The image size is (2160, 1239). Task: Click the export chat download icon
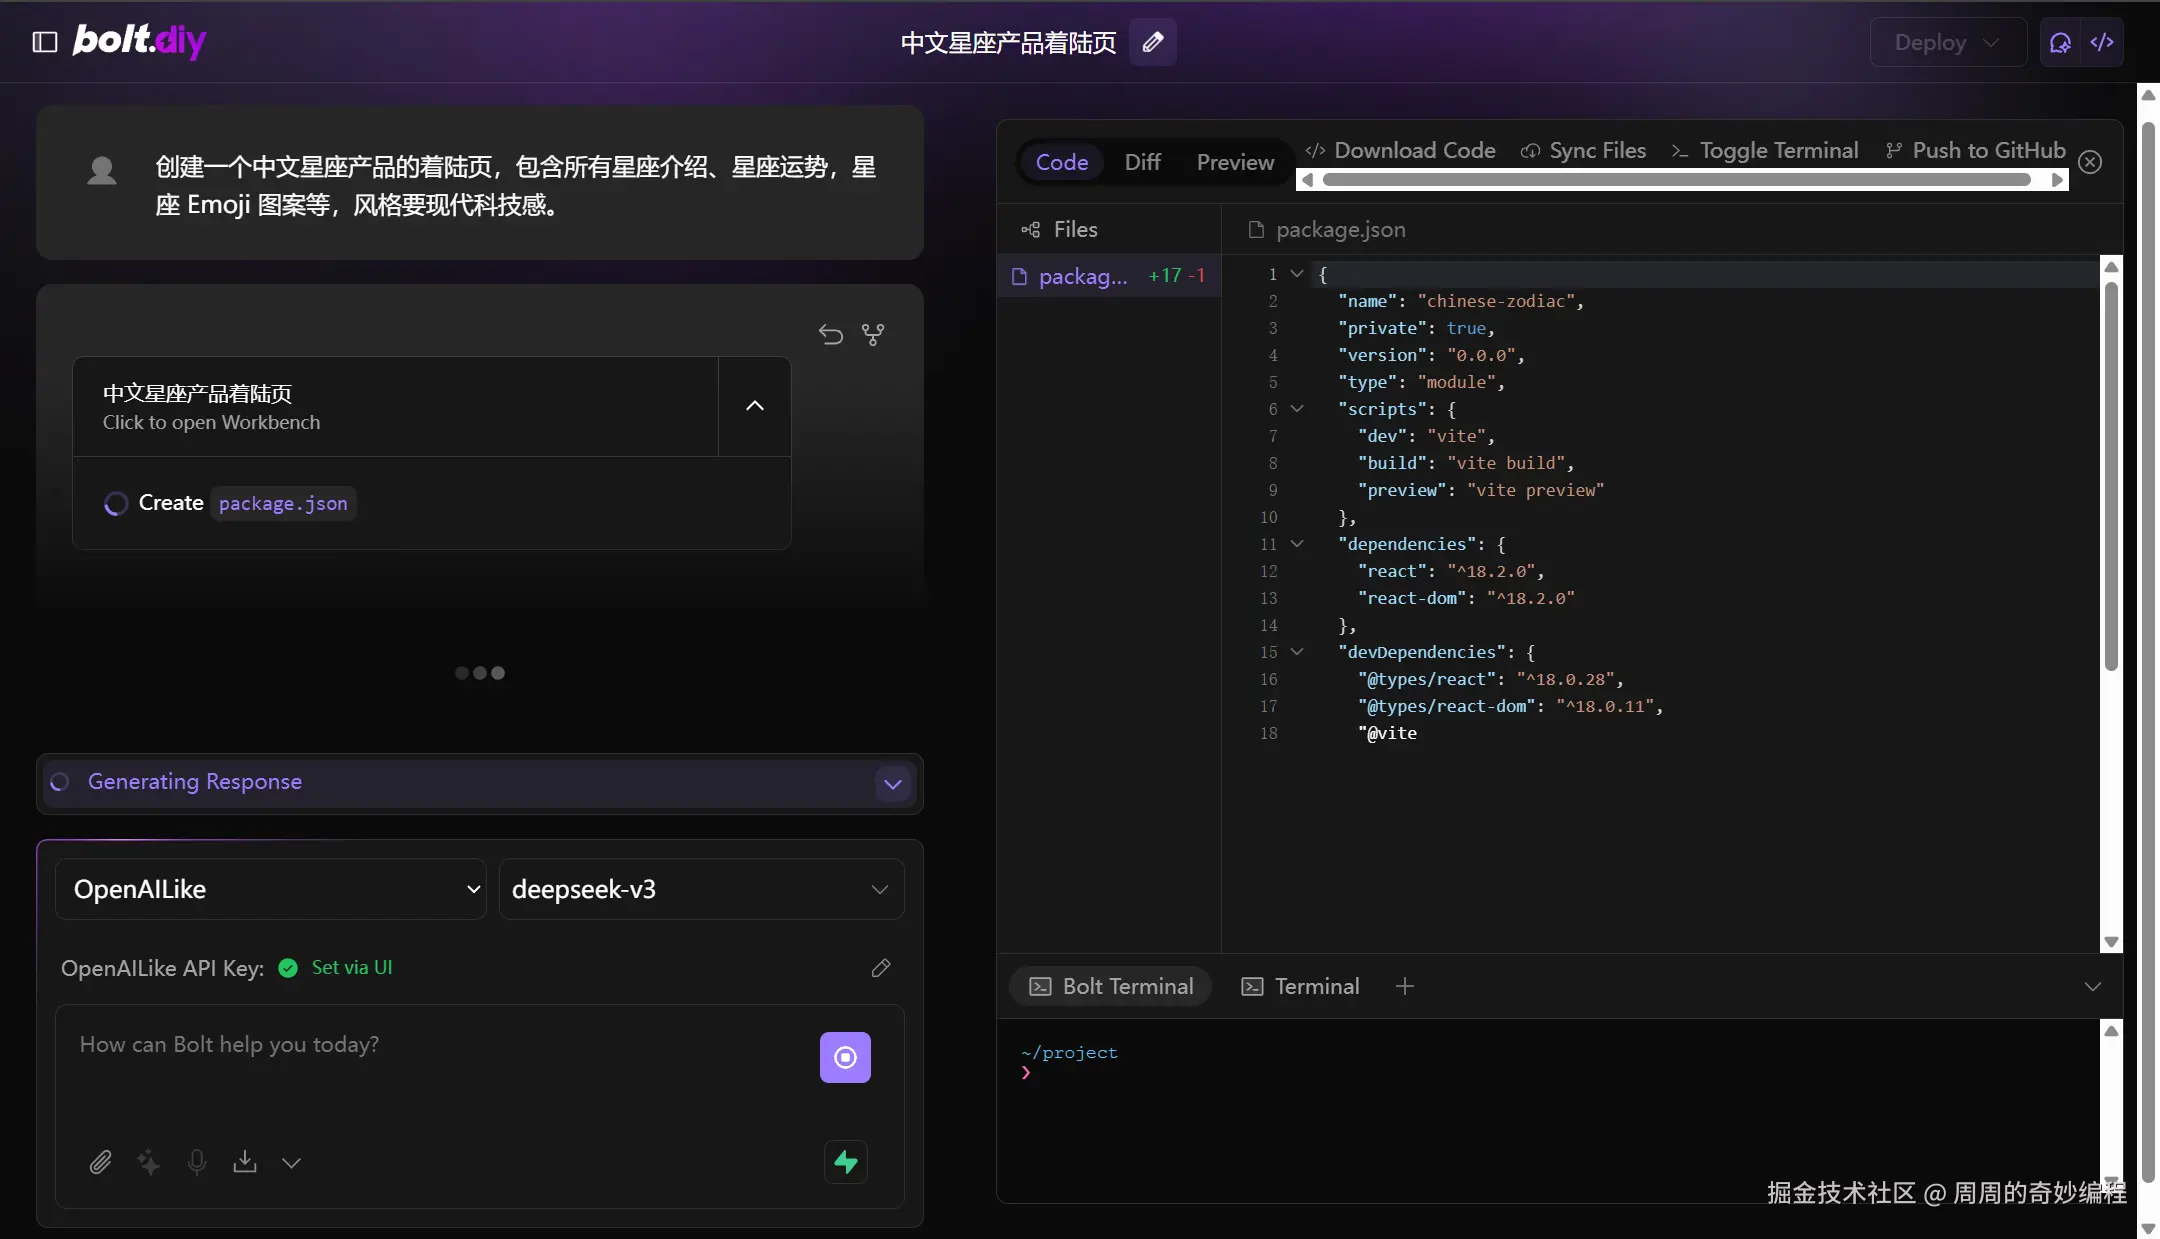[x=245, y=1162]
